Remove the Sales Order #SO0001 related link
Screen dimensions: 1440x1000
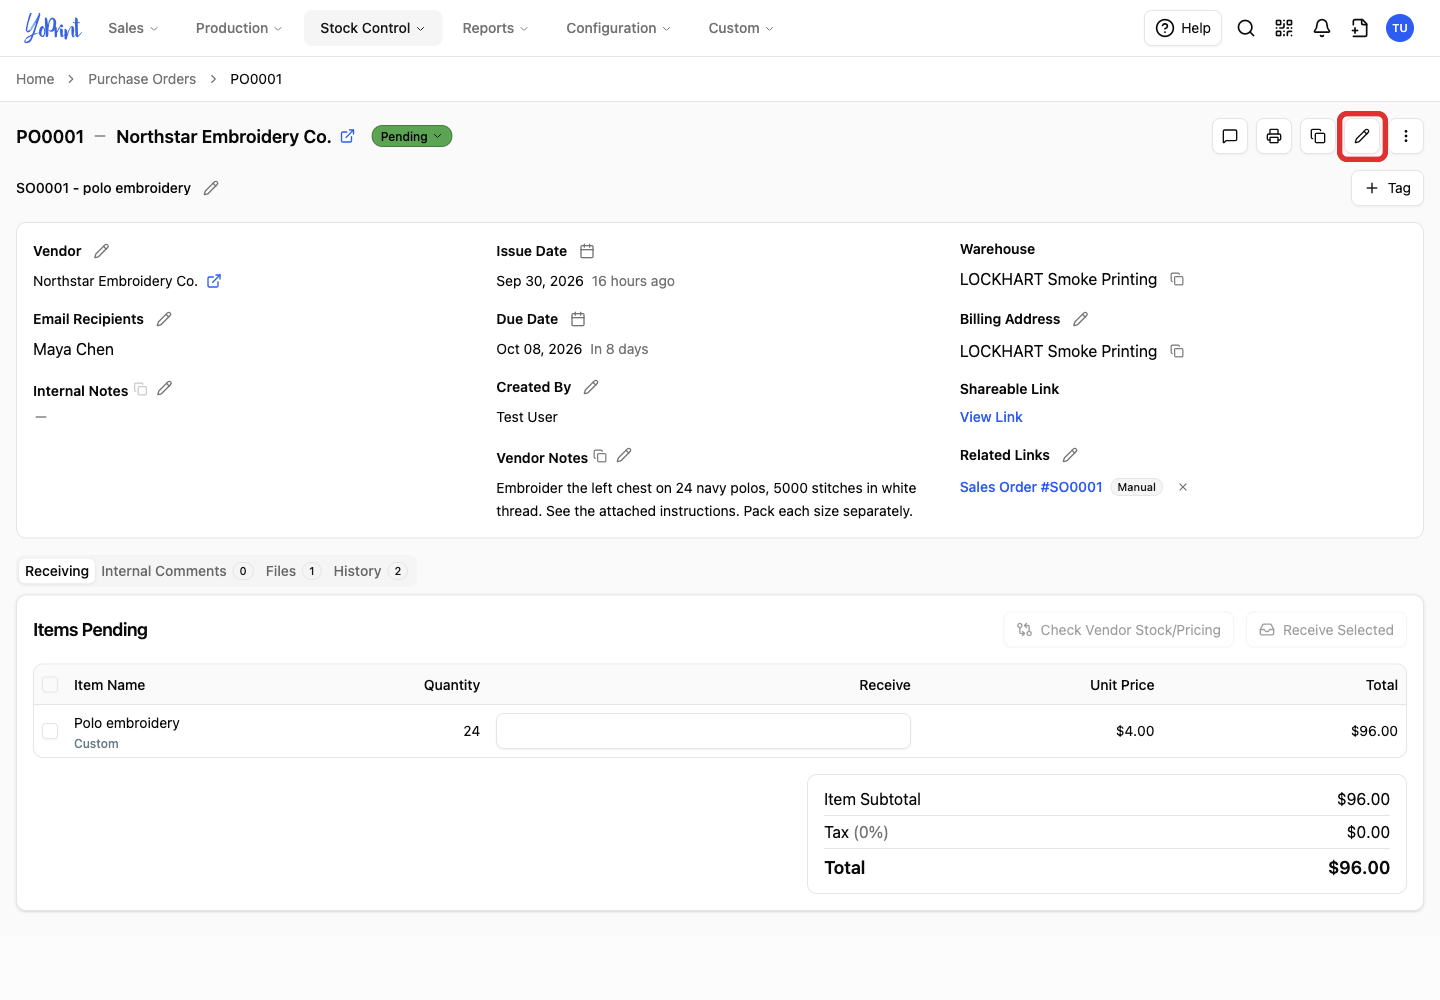1183,487
